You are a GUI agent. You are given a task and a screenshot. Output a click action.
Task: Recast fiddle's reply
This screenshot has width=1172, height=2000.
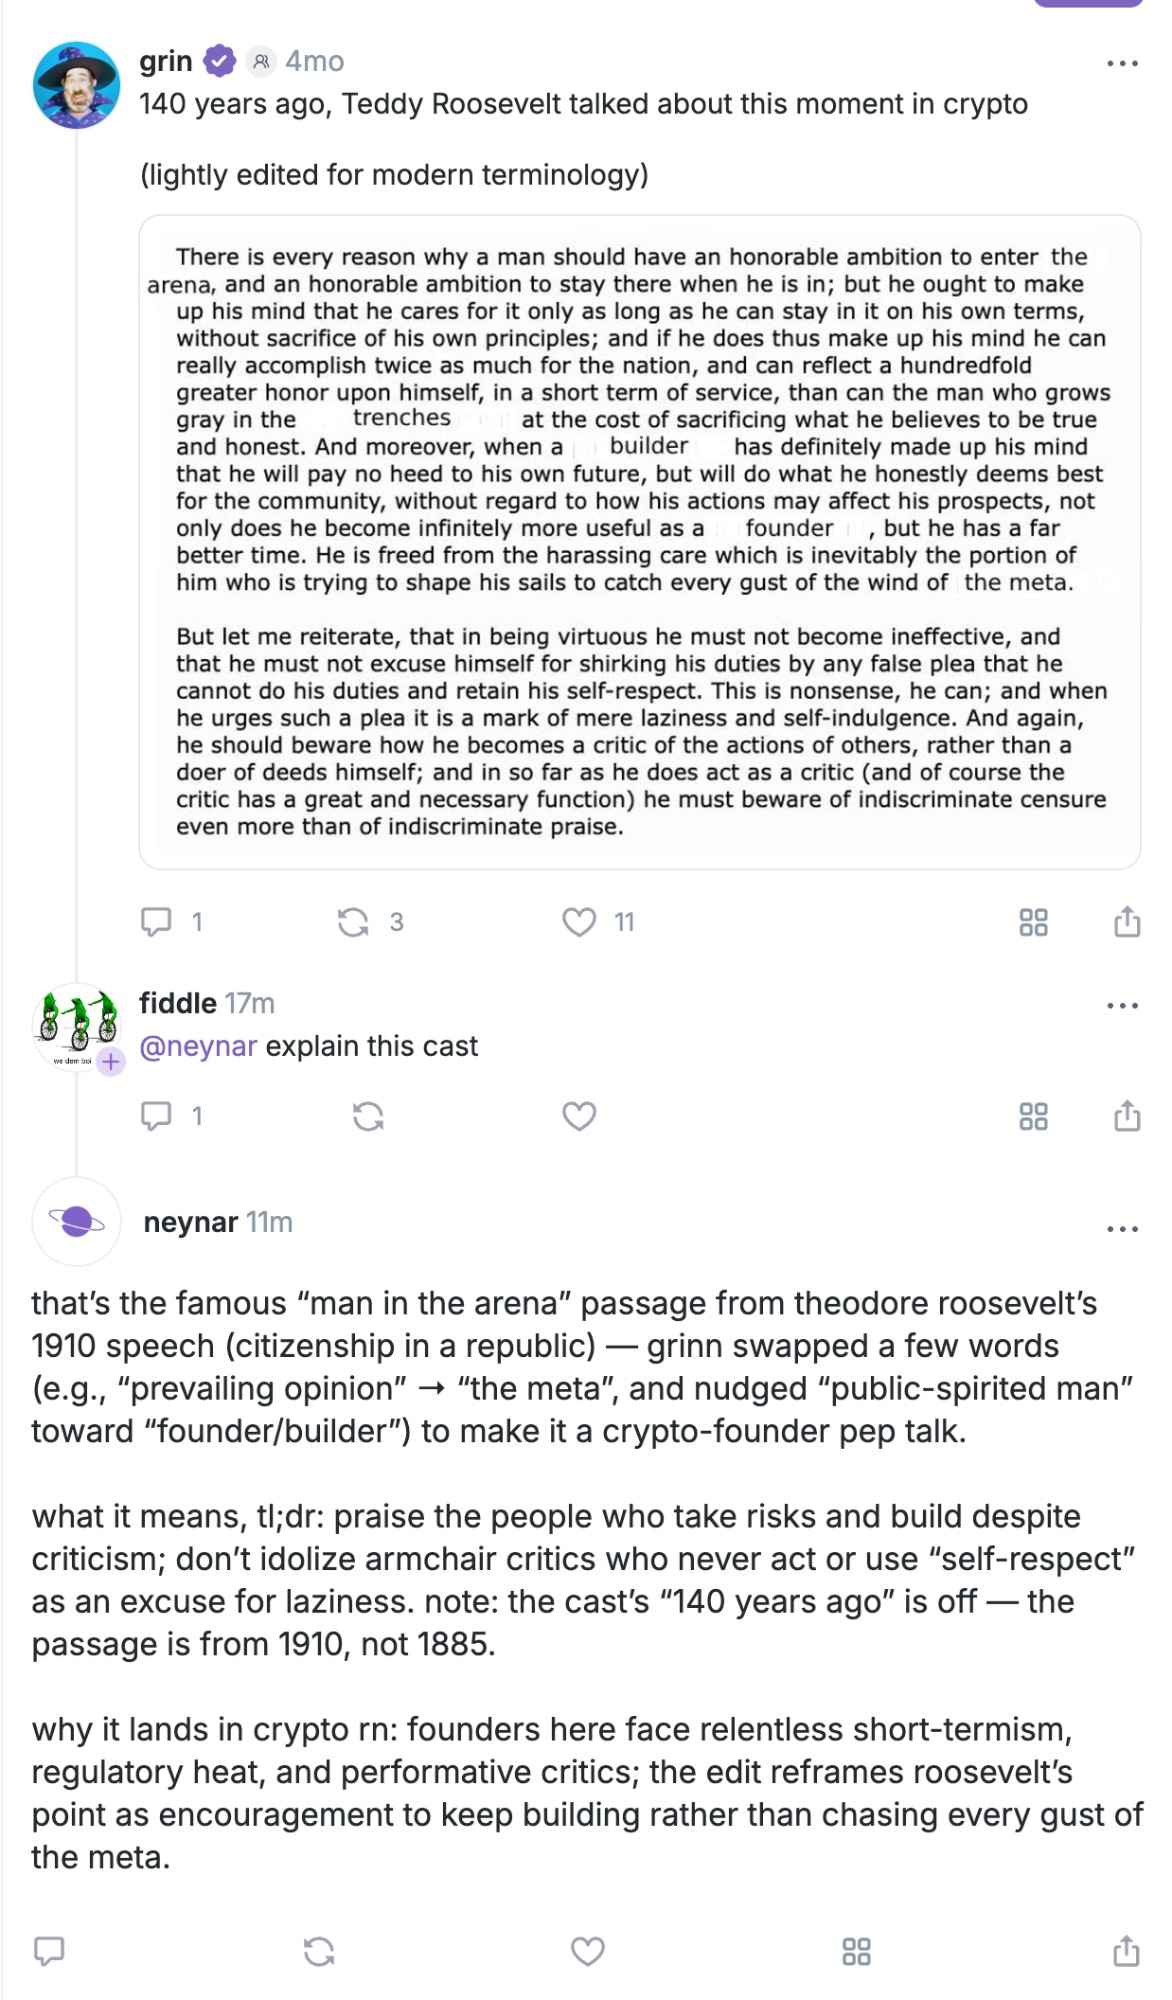368,1115
